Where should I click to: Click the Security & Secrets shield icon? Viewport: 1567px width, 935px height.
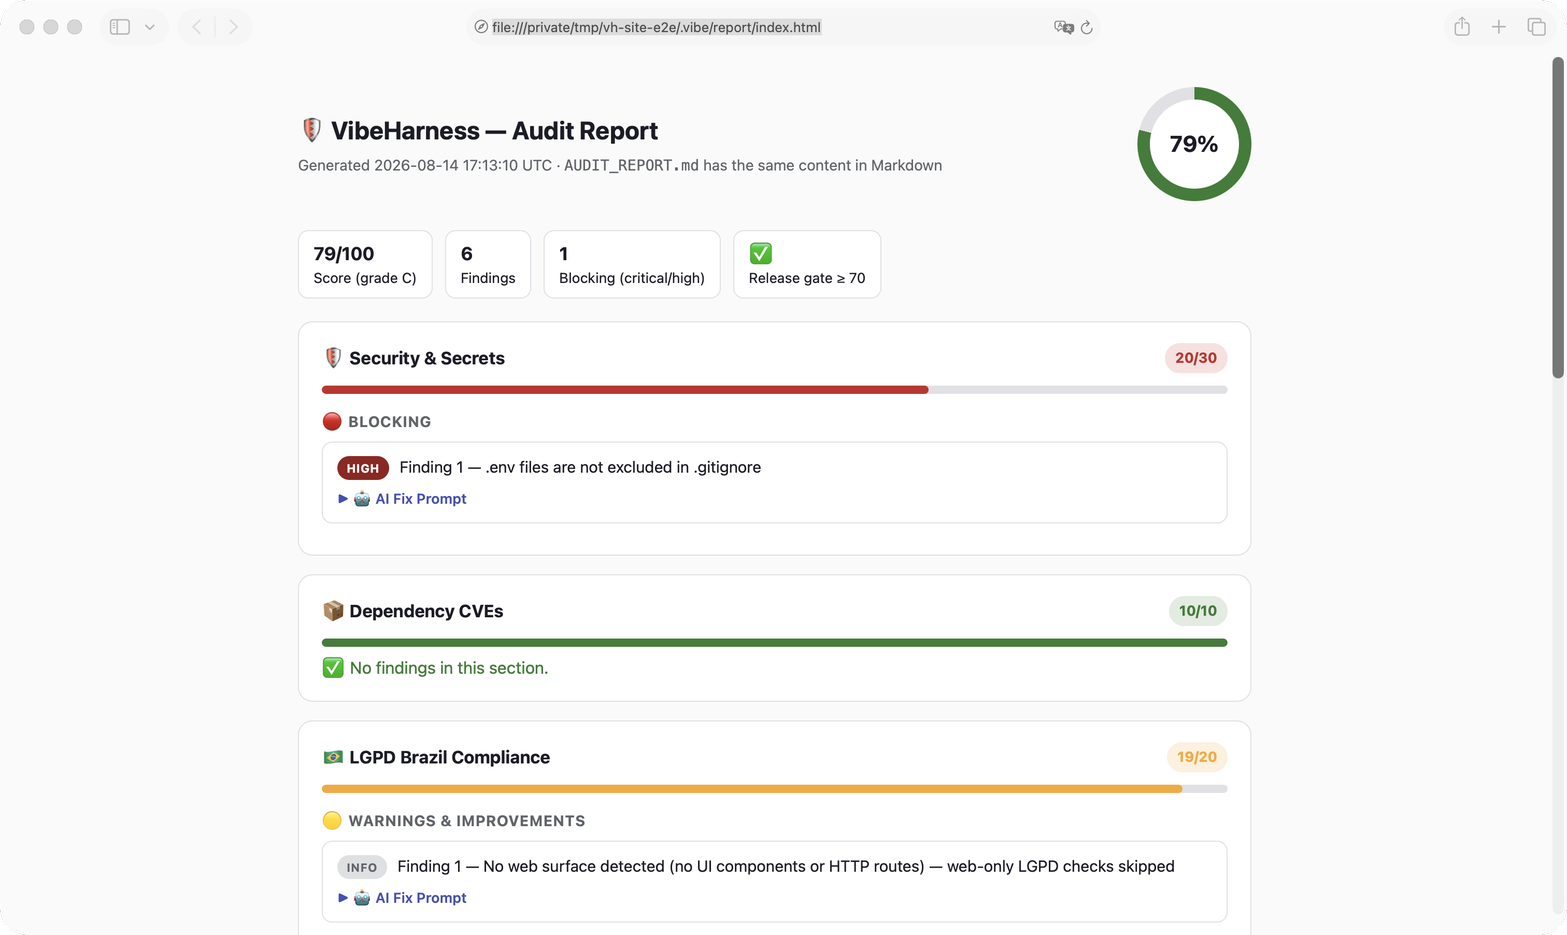pos(334,358)
